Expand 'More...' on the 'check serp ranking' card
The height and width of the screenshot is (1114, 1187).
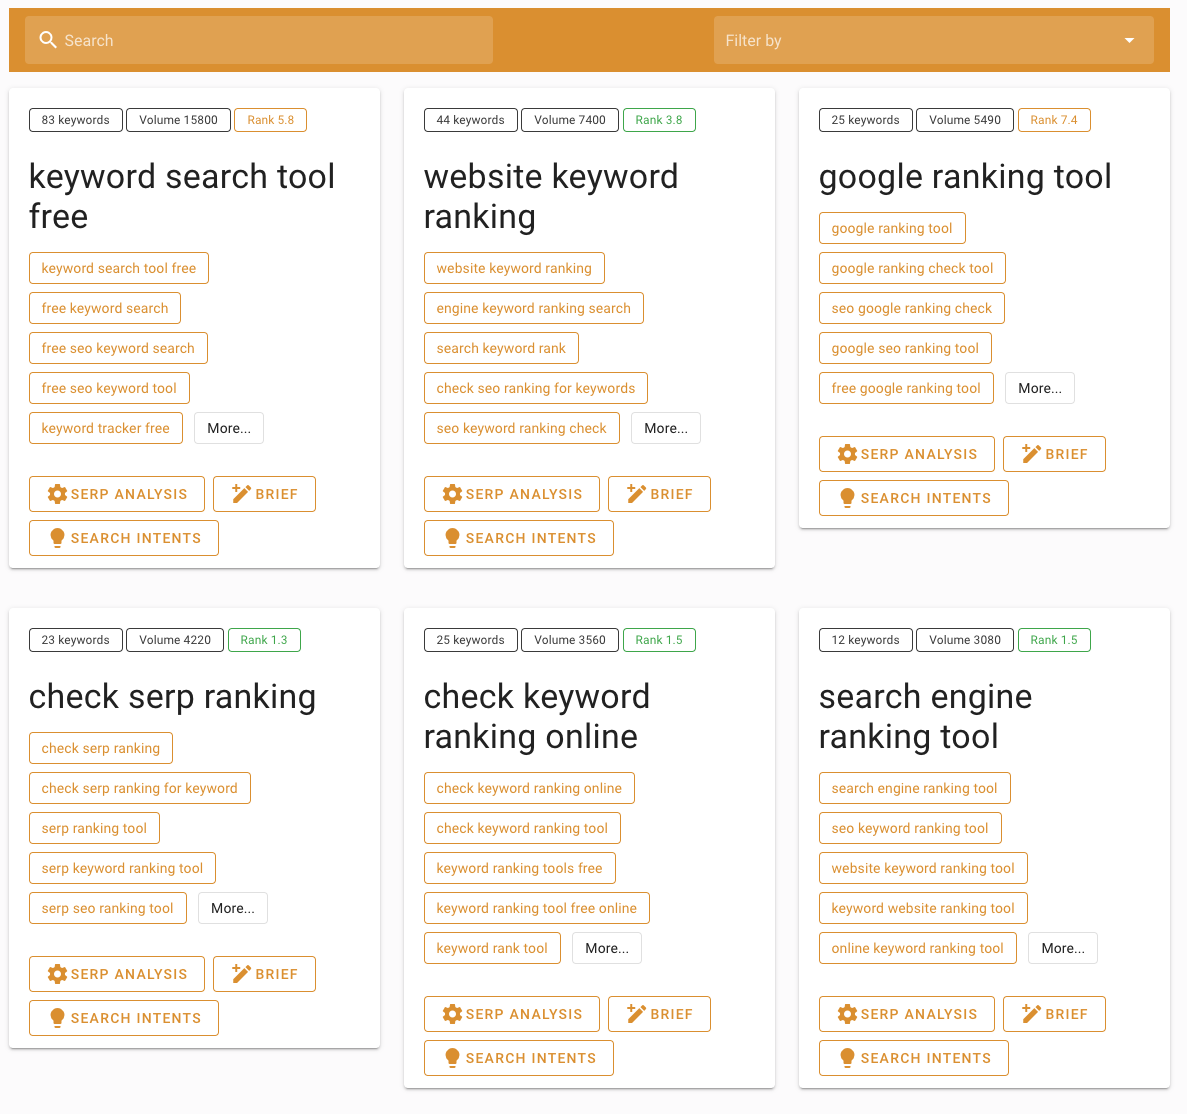232,908
